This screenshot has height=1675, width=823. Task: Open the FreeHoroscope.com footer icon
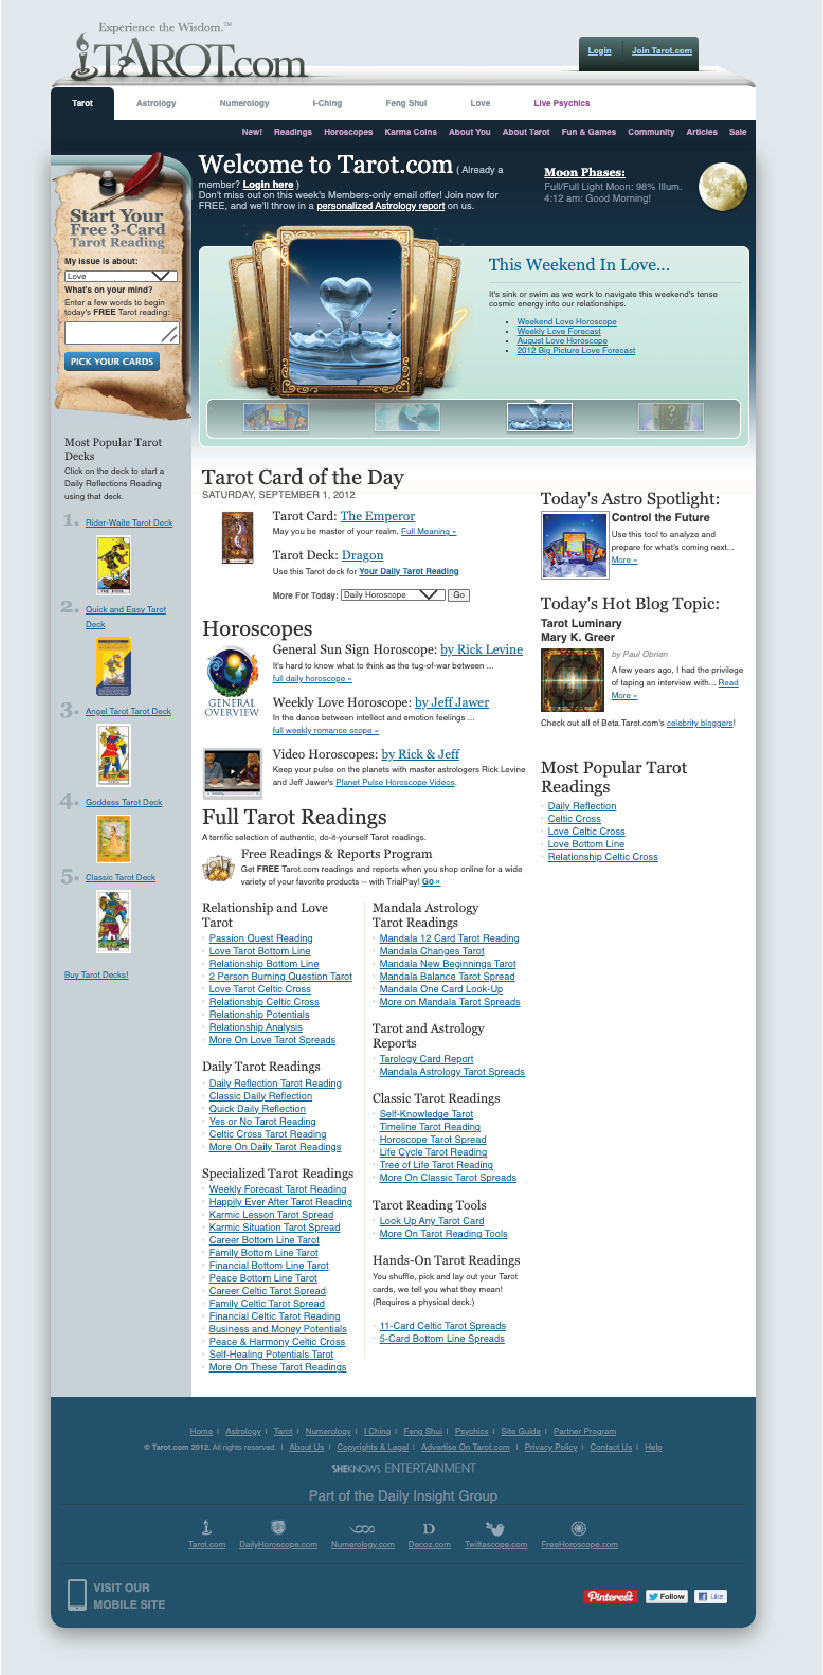(x=578, y=1528)
